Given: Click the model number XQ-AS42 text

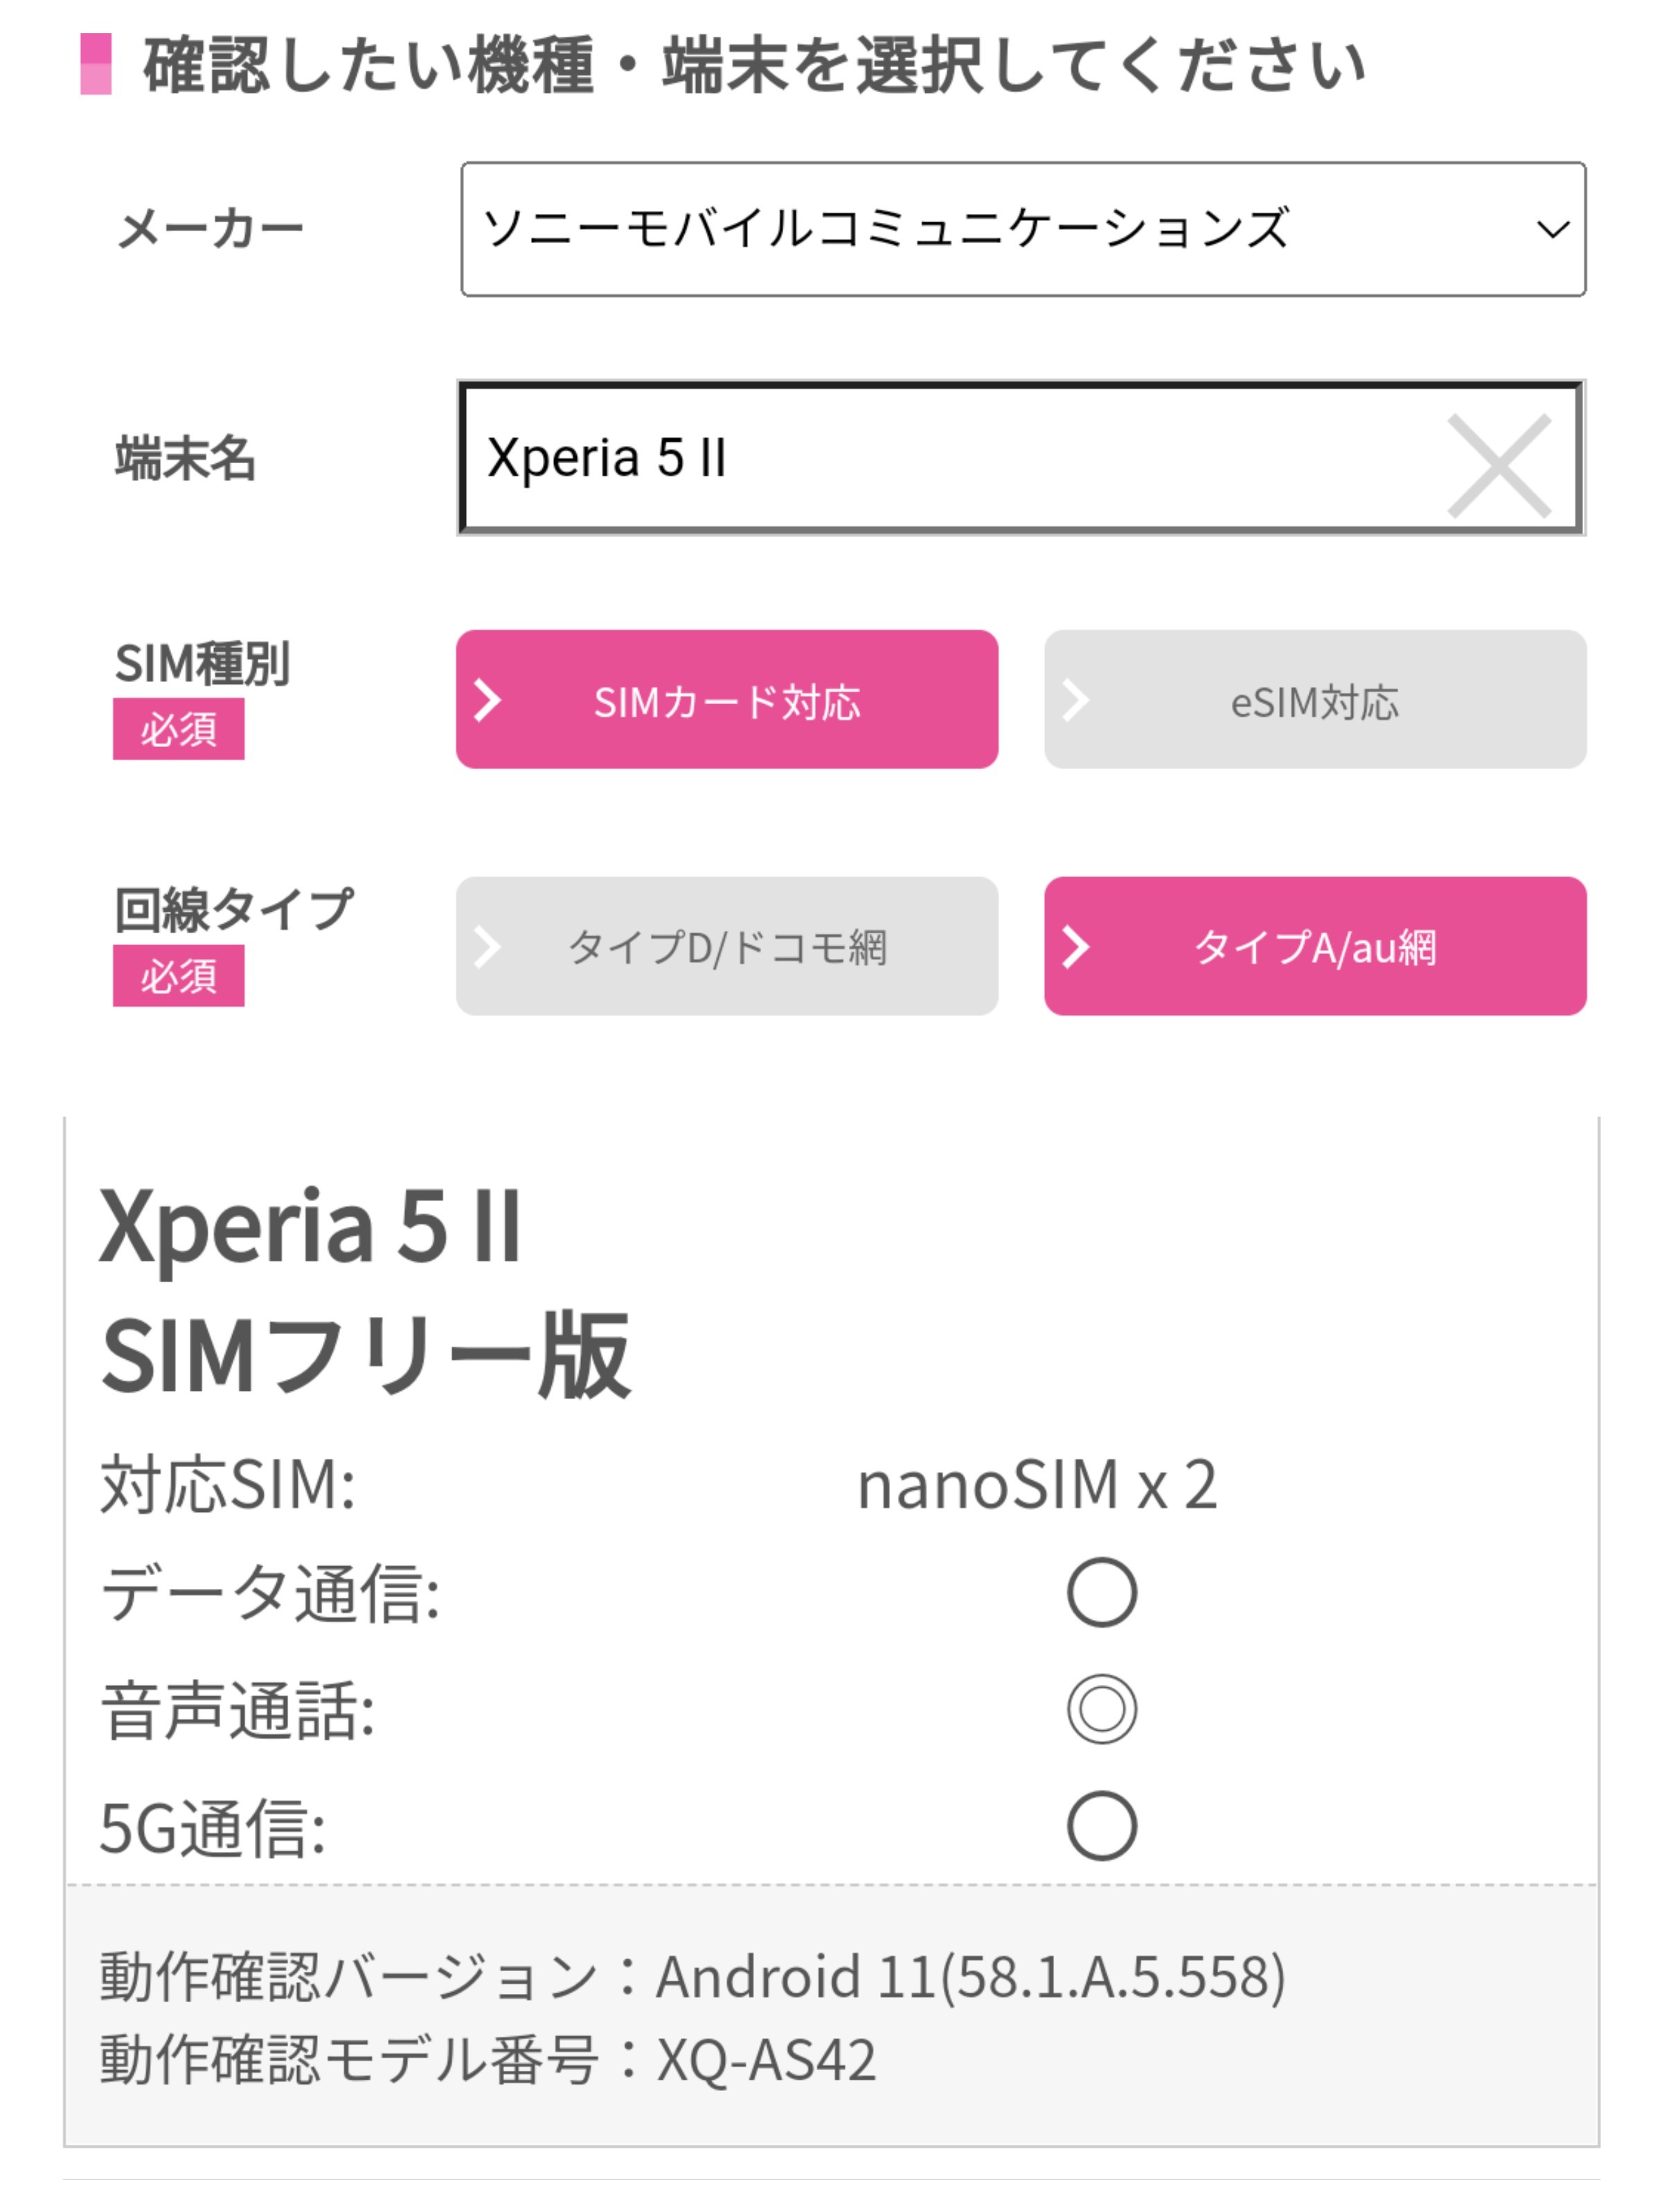Looking at the screenshot, I should (x=766, y=2060).
